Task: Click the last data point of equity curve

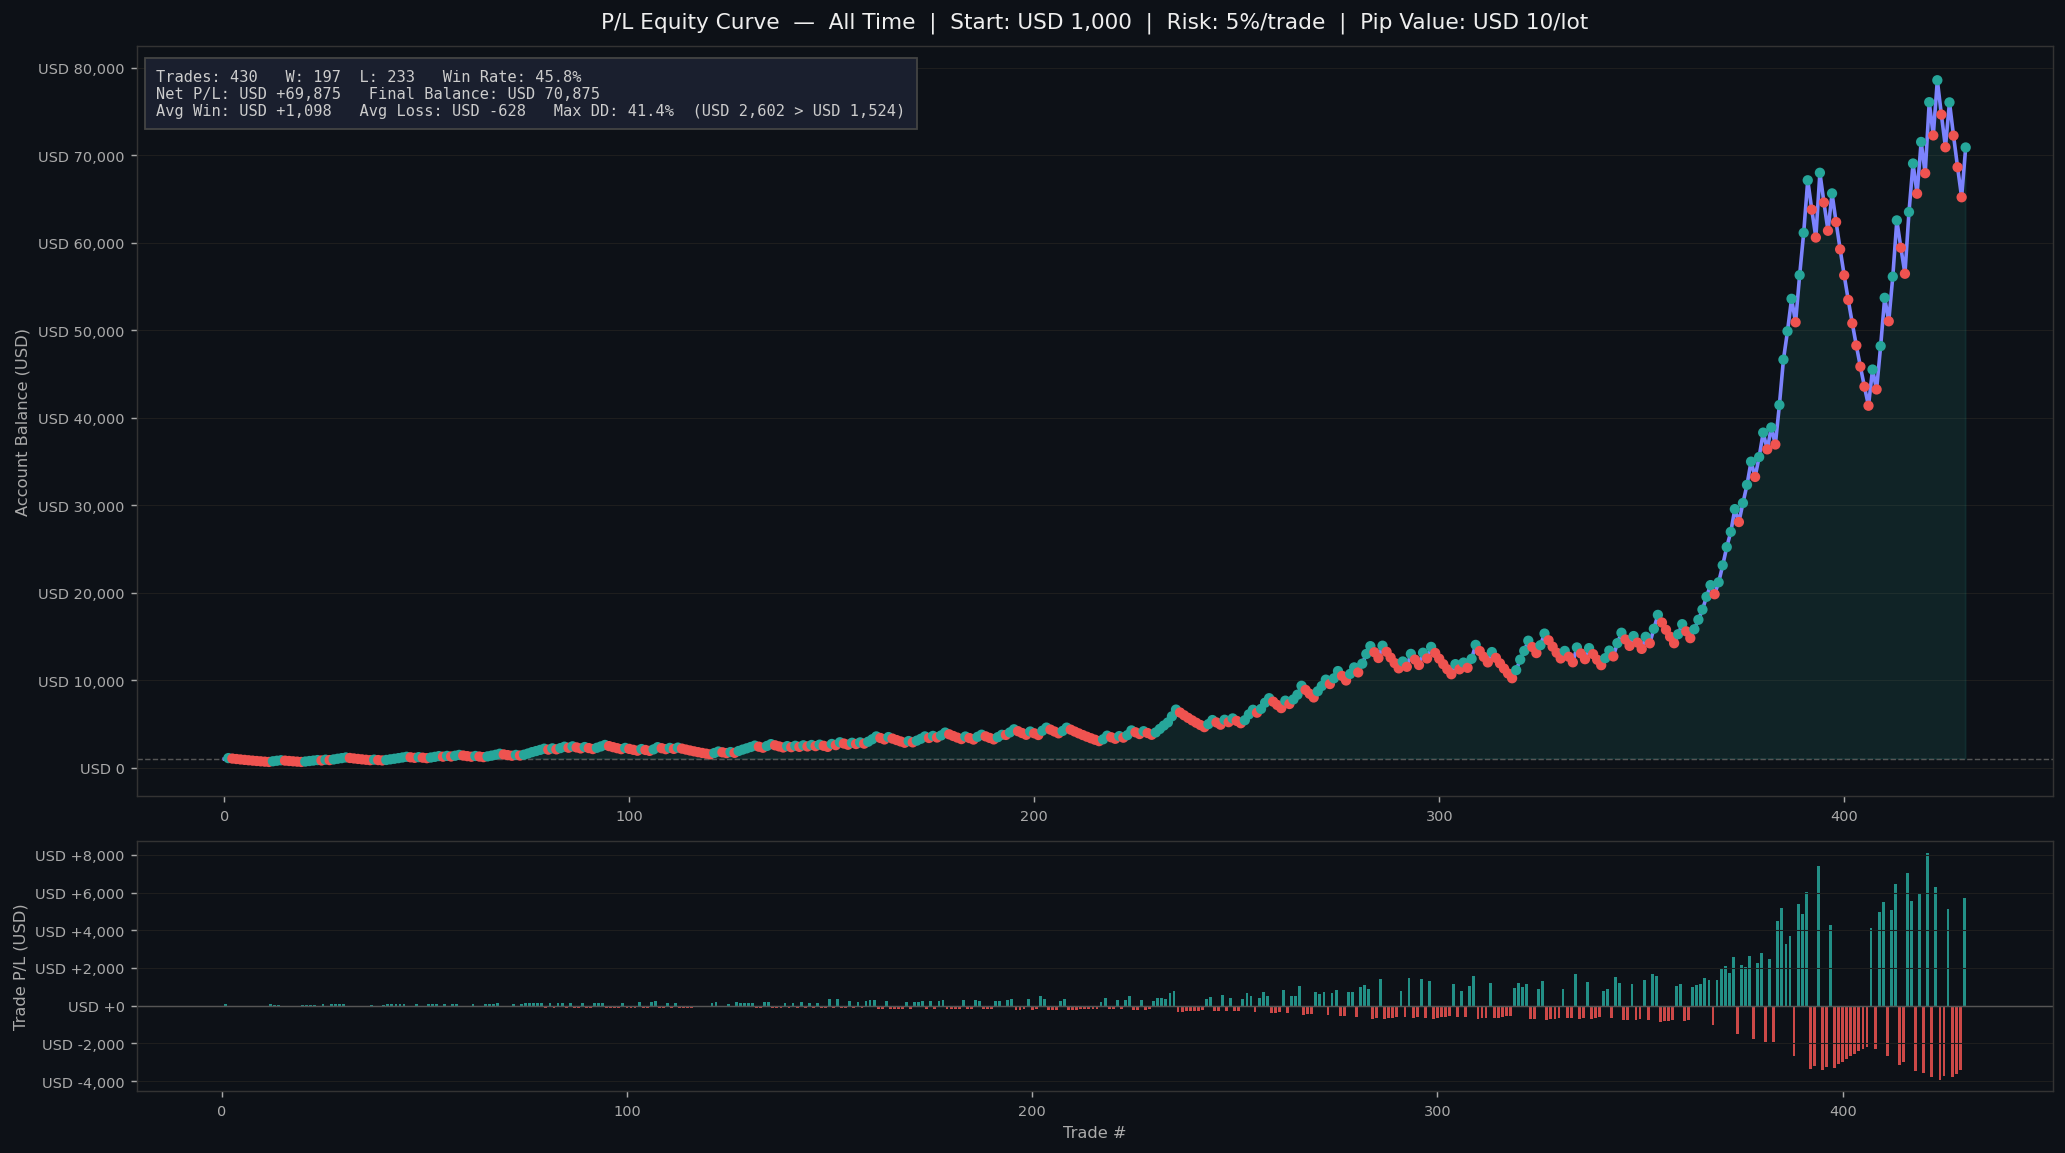Action: [1965, 148]
